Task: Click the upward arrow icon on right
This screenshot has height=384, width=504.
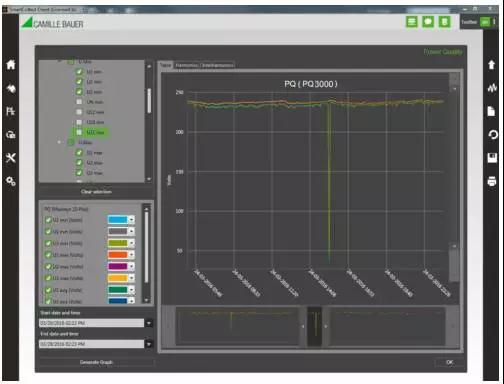Action: coord(492,64)
